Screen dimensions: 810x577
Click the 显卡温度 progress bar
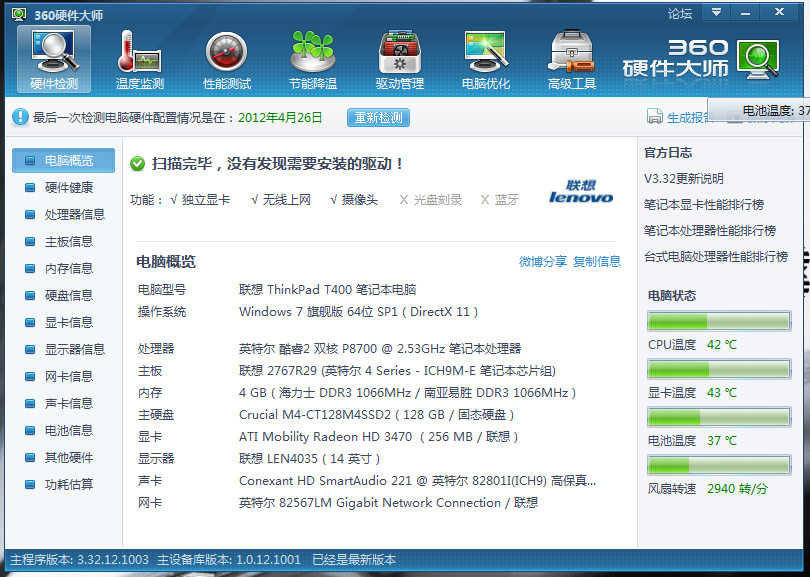[719, 369]
